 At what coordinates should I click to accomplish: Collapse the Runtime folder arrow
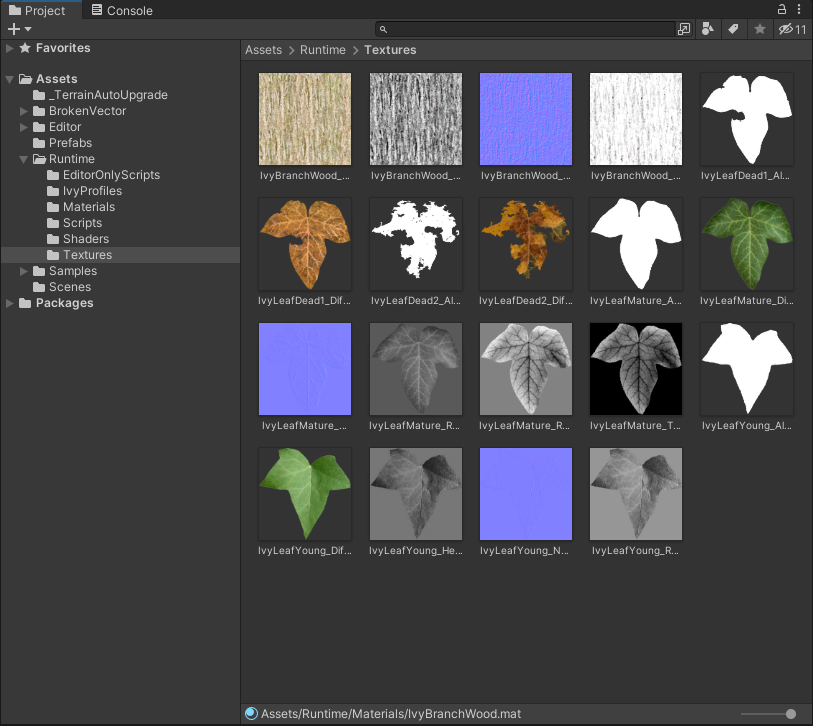tap(23, 159)
